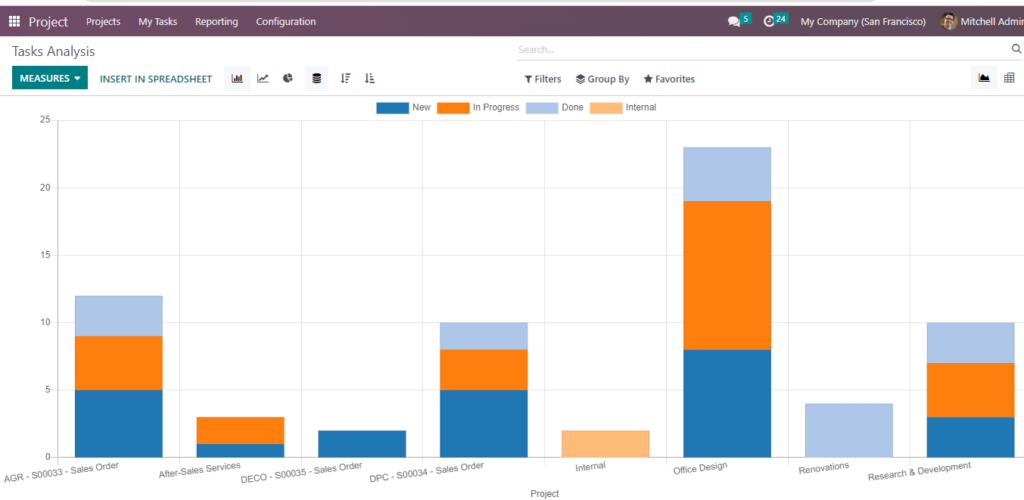The width and height of the screenshot is (1024, 500).
Task: Switch to line chart mode
Action: coord(263,78)
